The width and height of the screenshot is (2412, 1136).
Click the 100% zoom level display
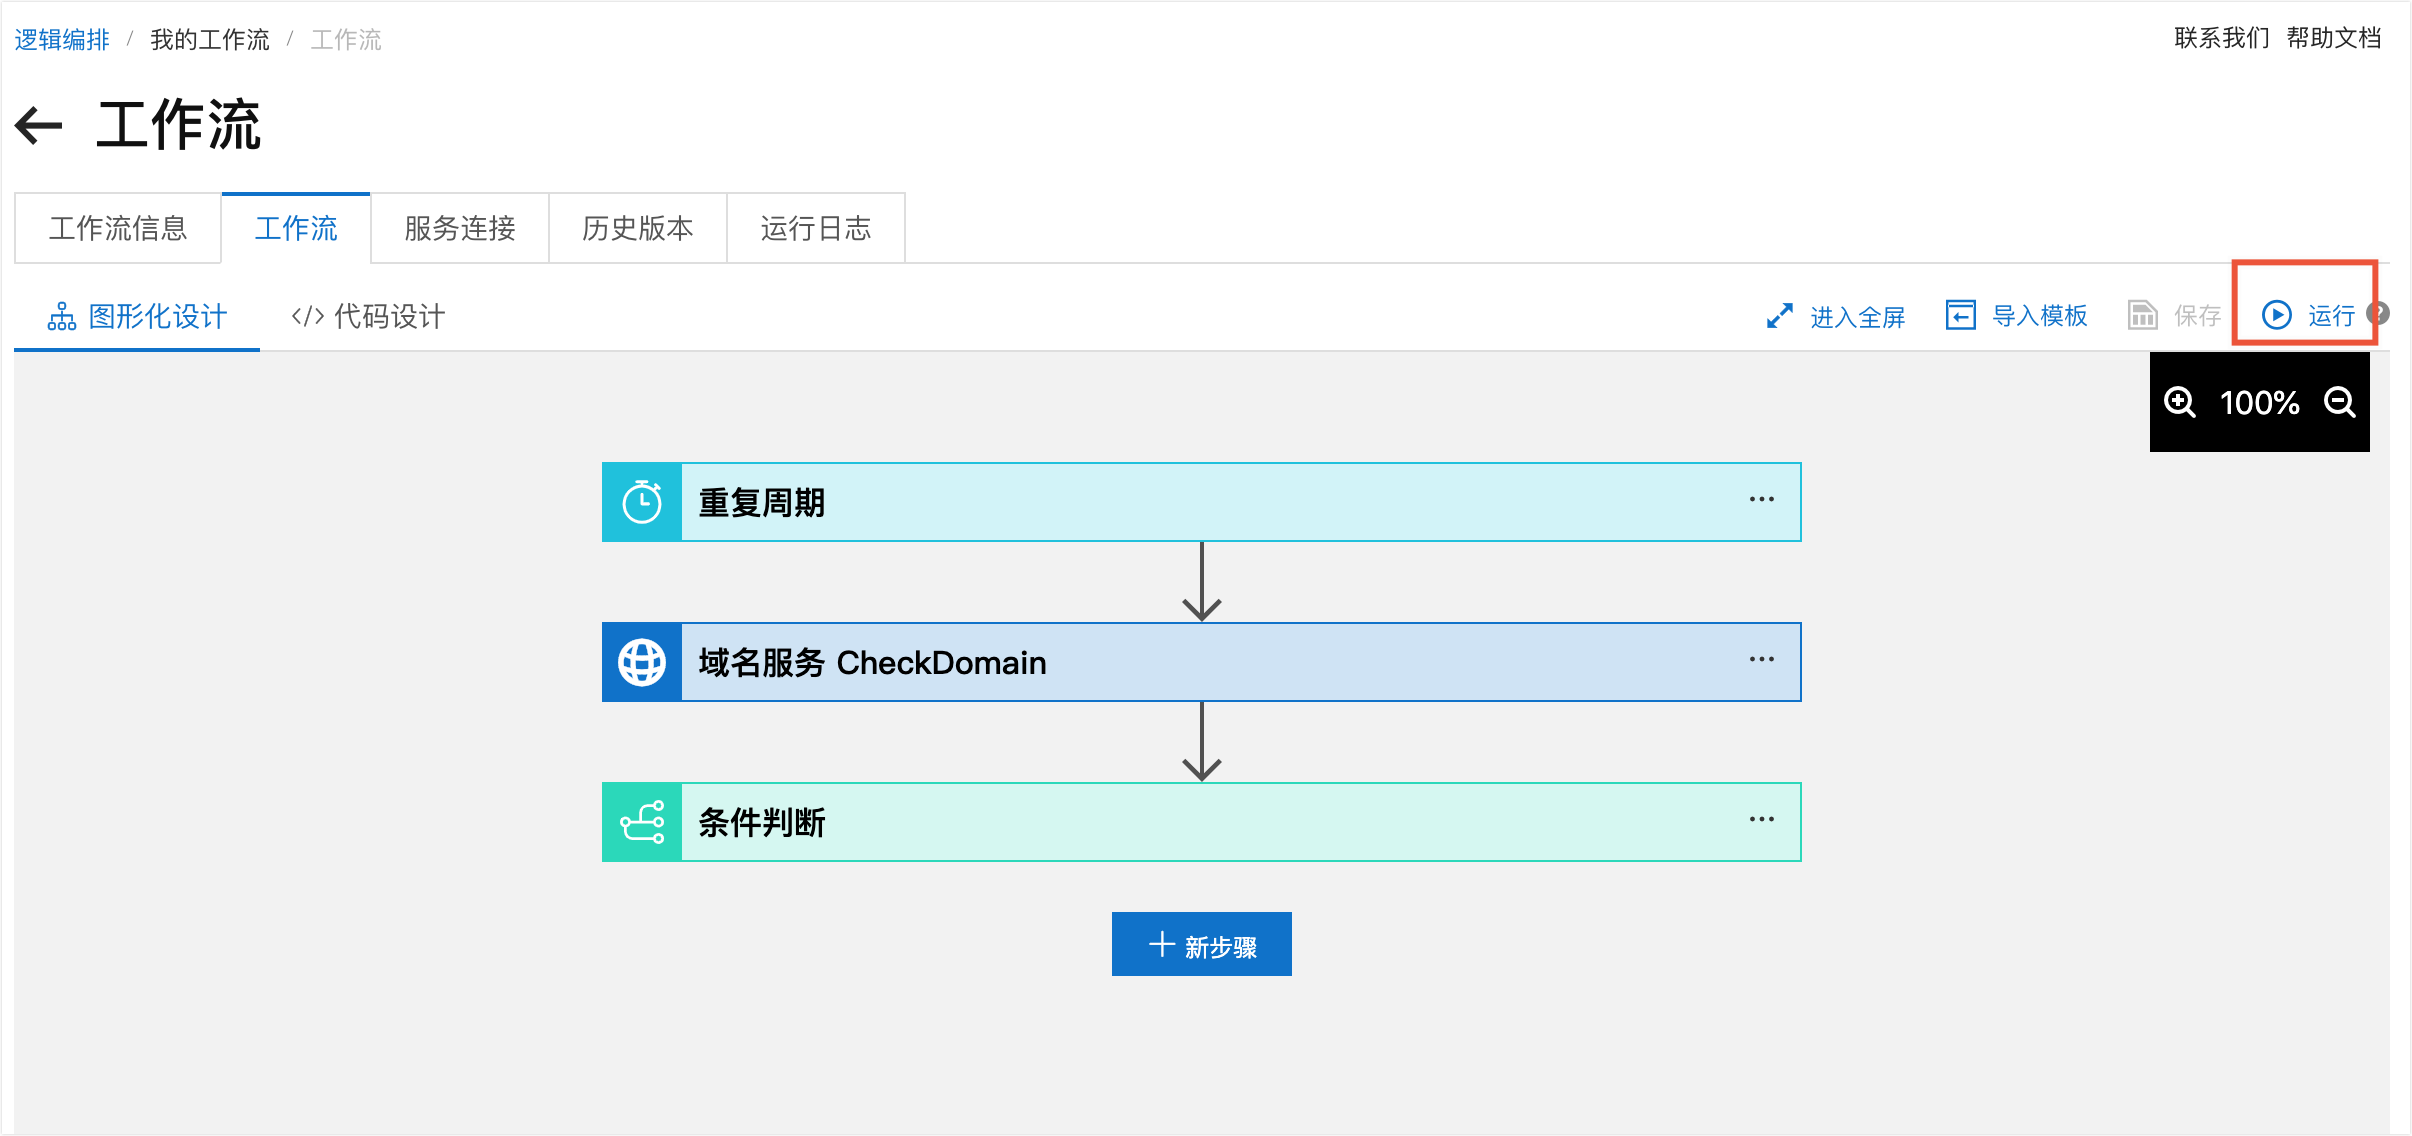[x=2259, y=403]
